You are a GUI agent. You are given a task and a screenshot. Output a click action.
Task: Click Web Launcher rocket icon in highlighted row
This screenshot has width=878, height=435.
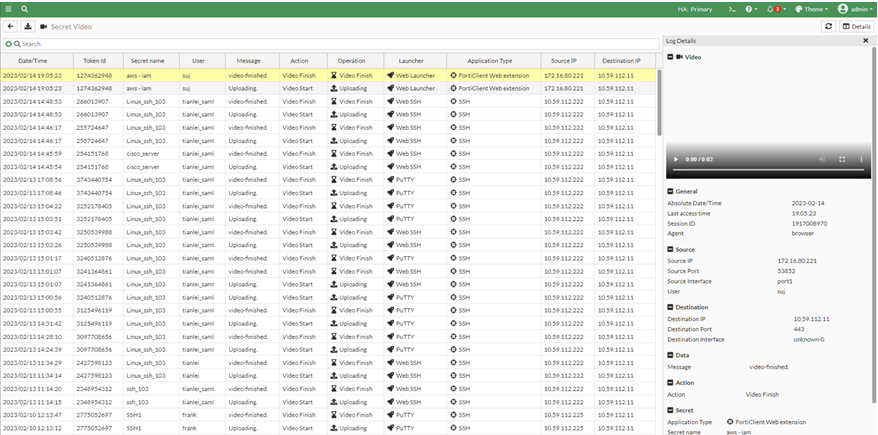[390, 75]
